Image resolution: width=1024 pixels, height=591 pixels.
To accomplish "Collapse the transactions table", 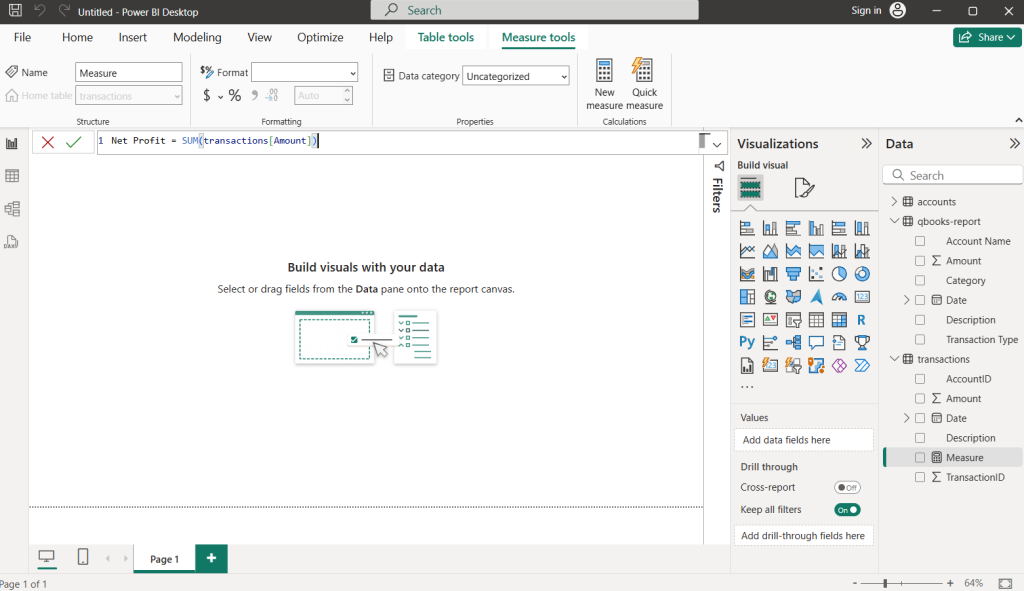I will point(894,359).
